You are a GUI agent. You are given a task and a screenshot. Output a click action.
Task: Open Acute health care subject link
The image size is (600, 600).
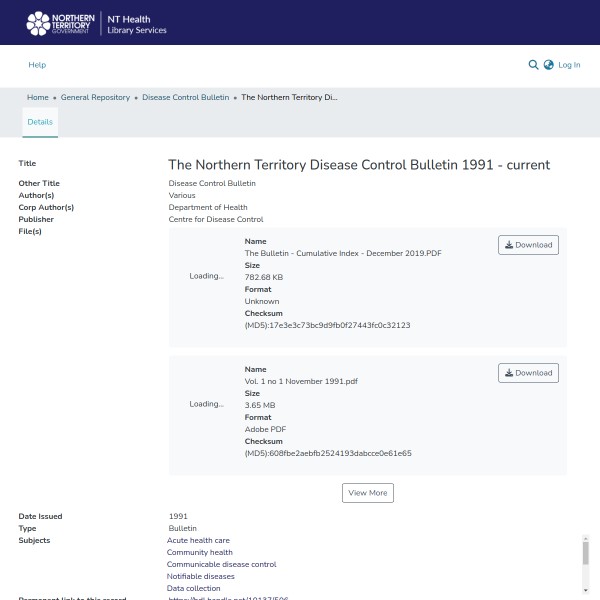coord(198,540)
